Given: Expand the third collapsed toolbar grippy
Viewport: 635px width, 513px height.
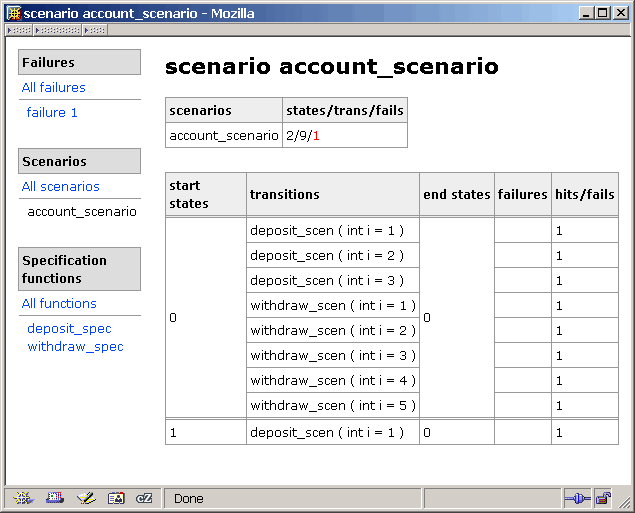Looking at the screenshot, I should tap(95, 30).
